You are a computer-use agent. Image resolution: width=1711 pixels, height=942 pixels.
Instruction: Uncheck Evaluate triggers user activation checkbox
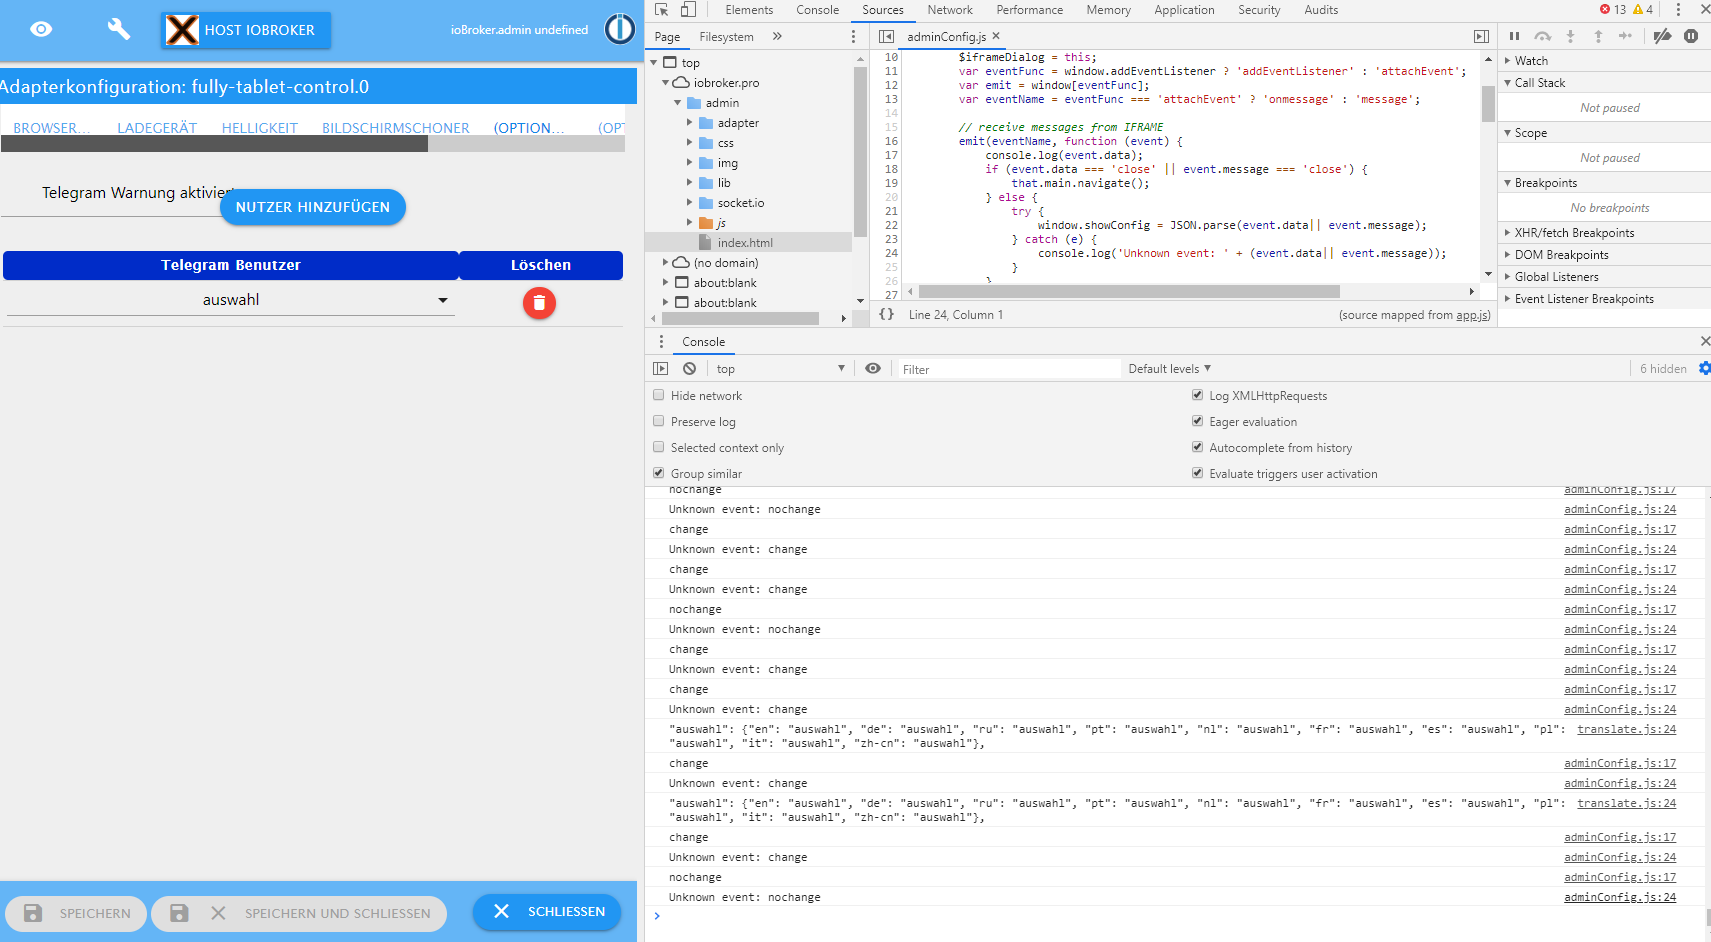coord(1197,473)
